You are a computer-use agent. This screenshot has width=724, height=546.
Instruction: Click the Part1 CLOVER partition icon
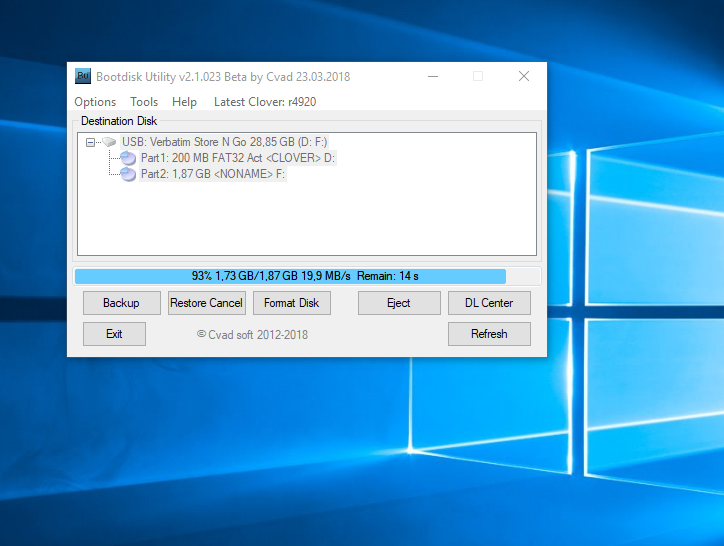point(128,158)
